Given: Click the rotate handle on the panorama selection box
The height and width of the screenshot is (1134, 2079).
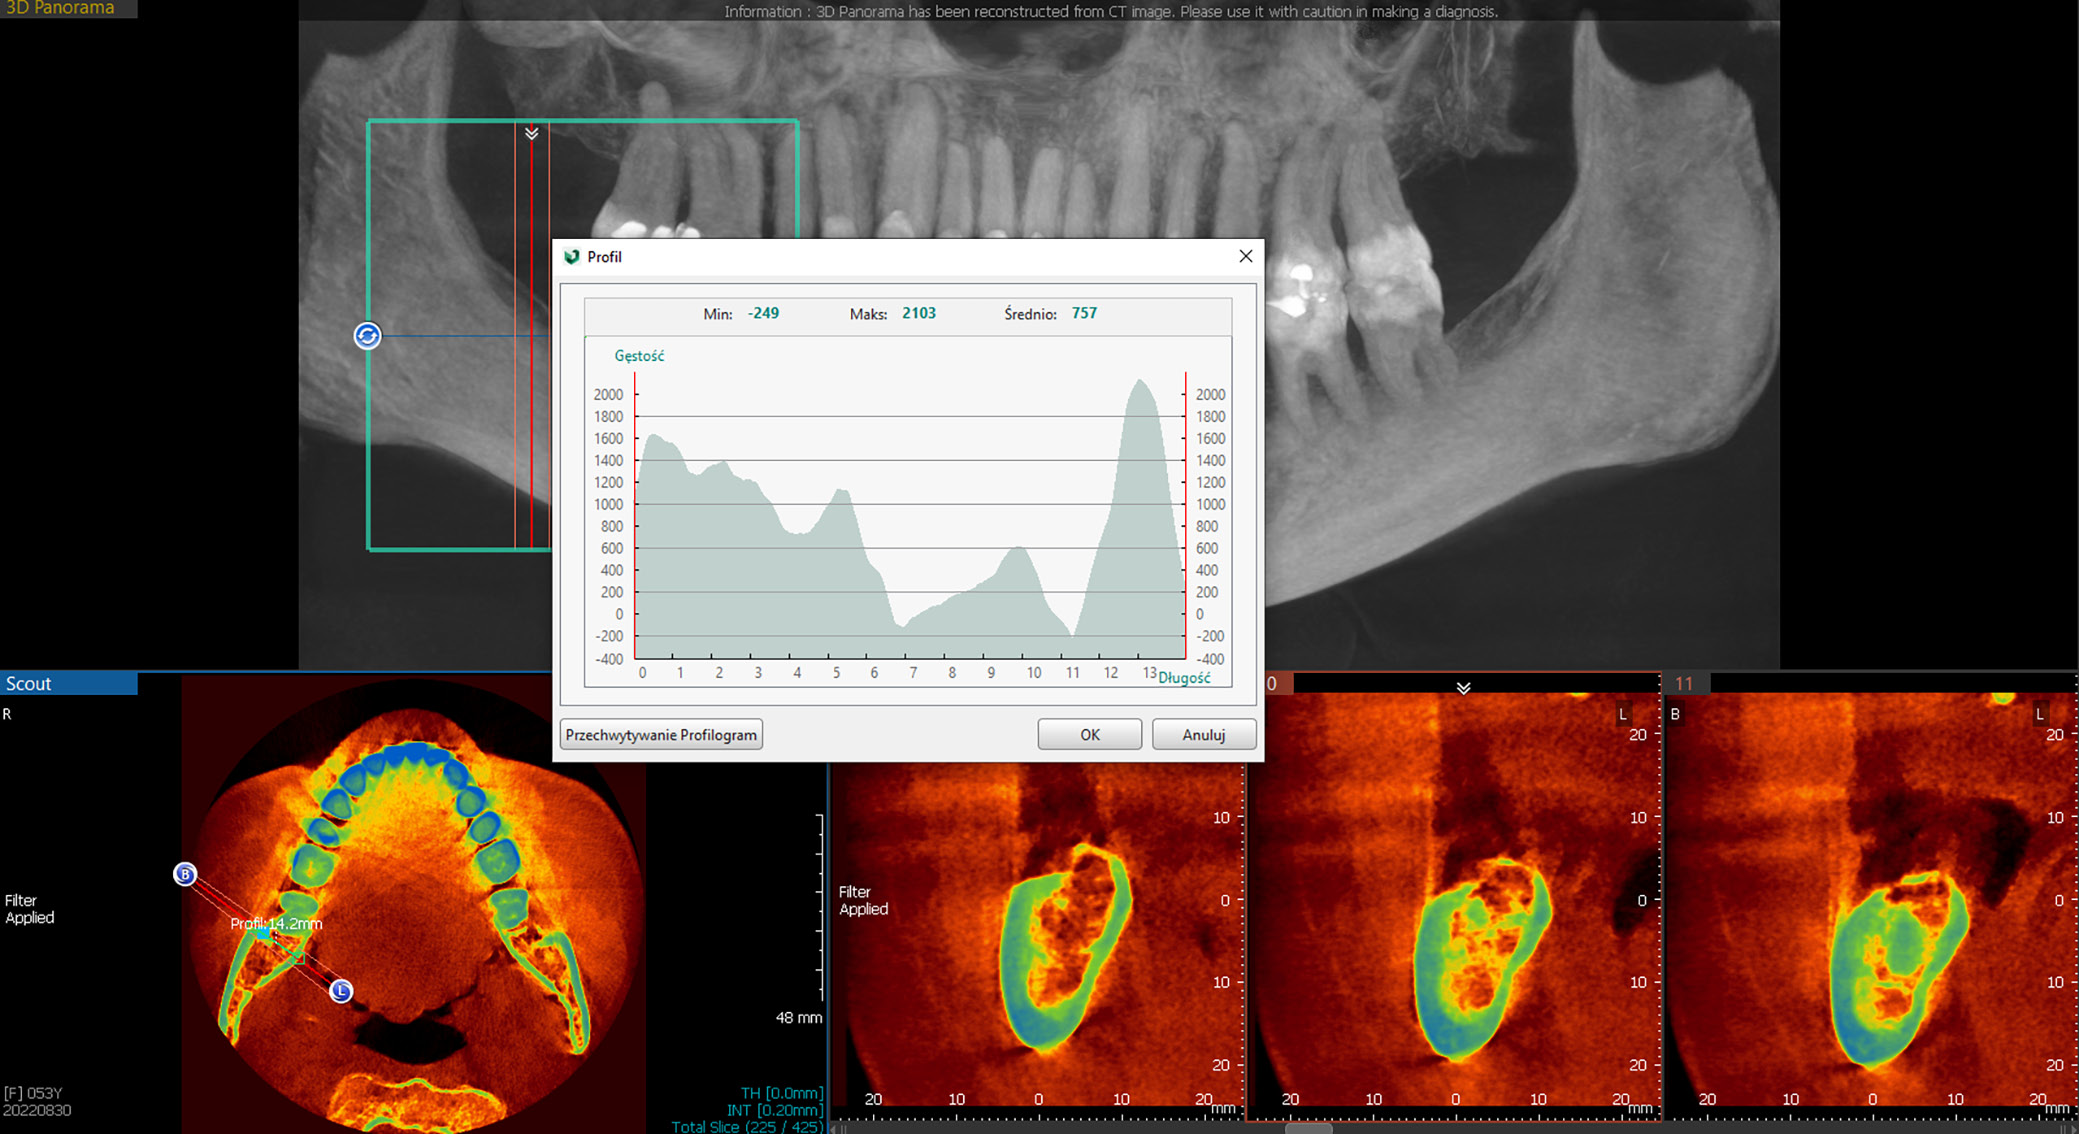Looking at the screenshot, I should coord(367,336).
